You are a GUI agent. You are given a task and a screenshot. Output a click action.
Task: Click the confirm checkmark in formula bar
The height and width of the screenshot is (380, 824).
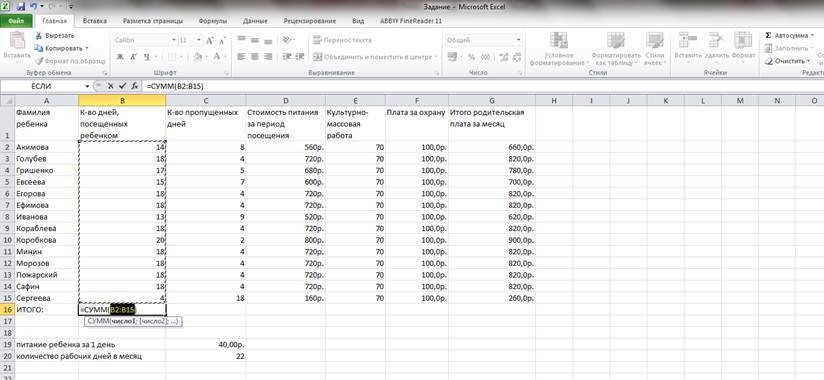pos(122,86)
